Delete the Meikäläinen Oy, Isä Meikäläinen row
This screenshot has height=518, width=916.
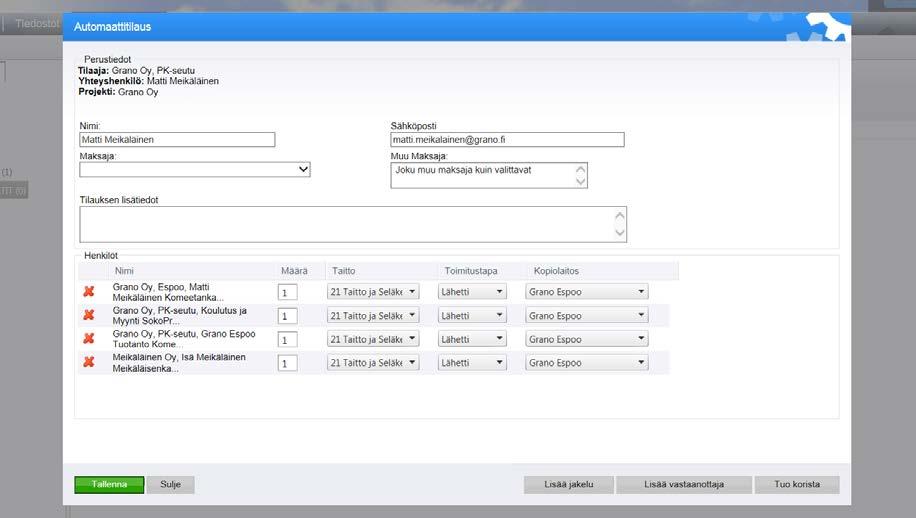coord(89,361)
